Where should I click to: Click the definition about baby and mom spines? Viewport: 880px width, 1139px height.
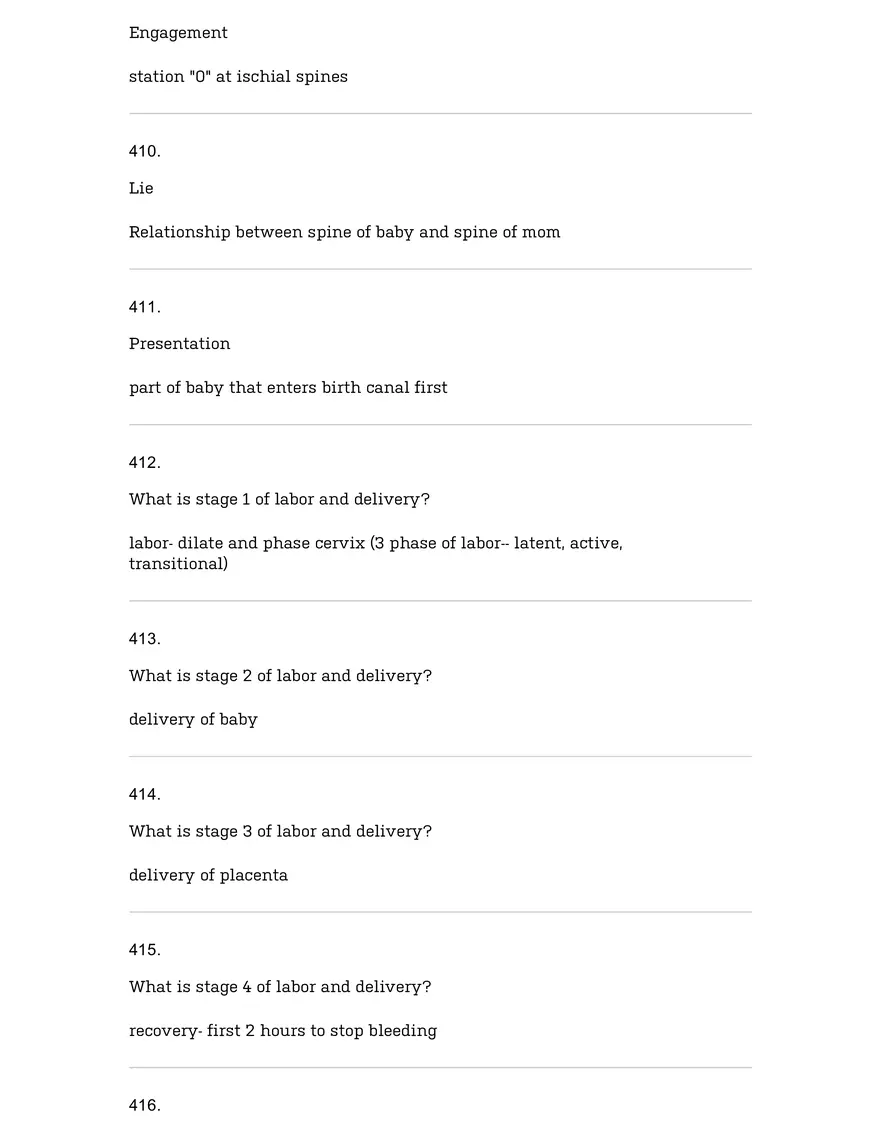click(344, 232)
